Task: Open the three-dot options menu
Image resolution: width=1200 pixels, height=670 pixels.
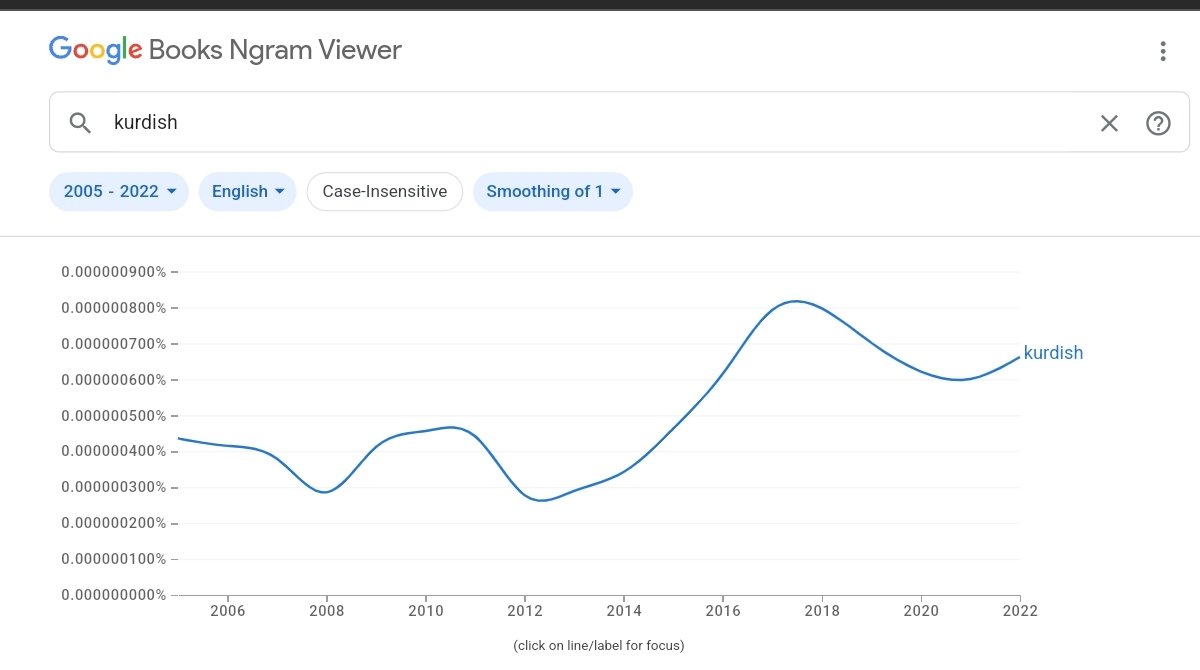Action: coord(1162,51)
